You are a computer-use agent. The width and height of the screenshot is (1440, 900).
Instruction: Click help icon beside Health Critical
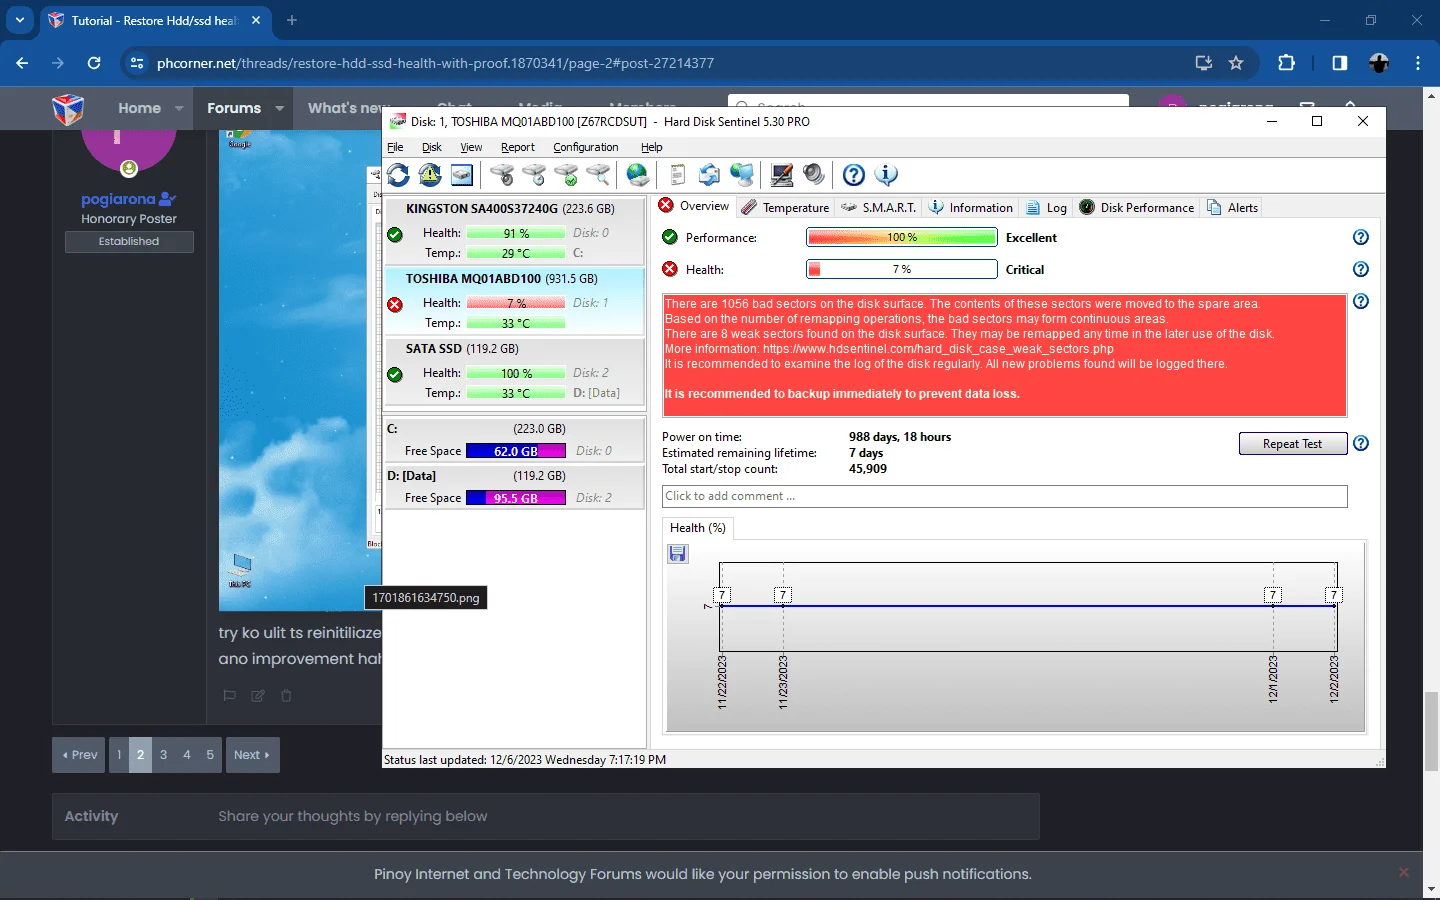pyautogui.click(x=1361, y=269)
